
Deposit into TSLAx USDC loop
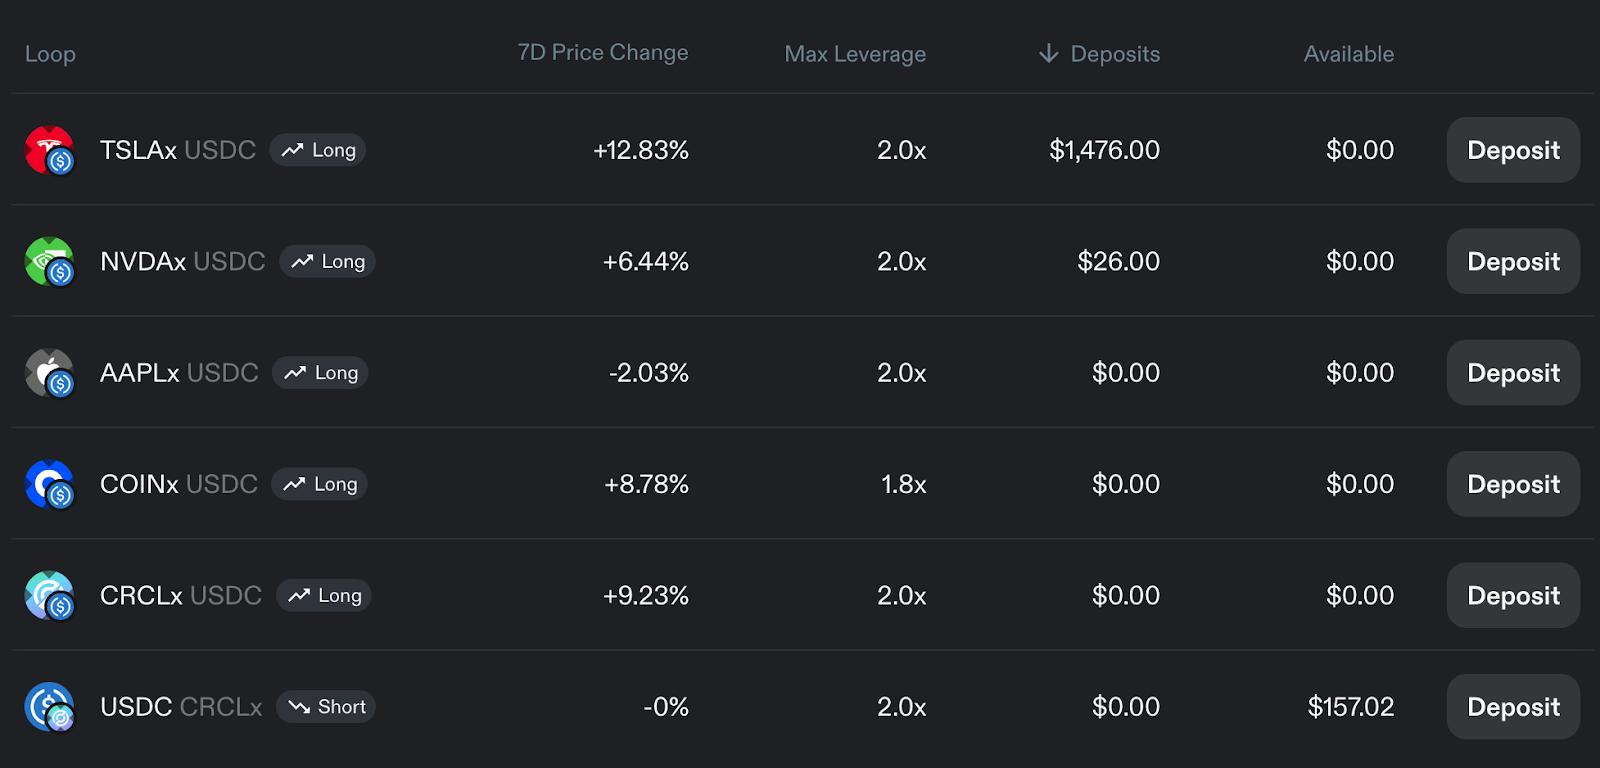1513,150
